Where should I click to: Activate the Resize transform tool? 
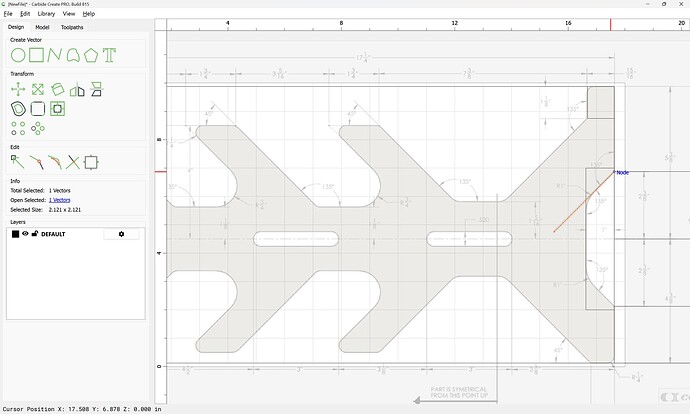coord(38,89)
